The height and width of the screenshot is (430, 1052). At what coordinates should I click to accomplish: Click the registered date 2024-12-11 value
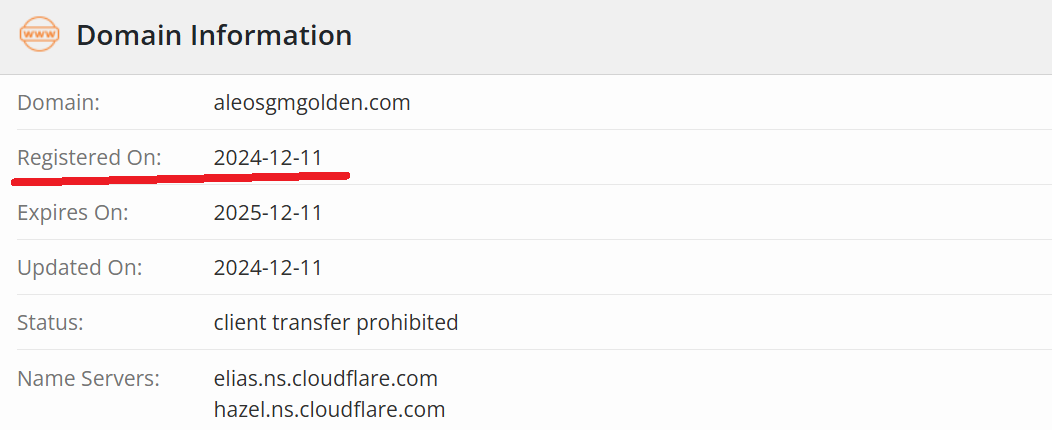[x=268, y=158]
